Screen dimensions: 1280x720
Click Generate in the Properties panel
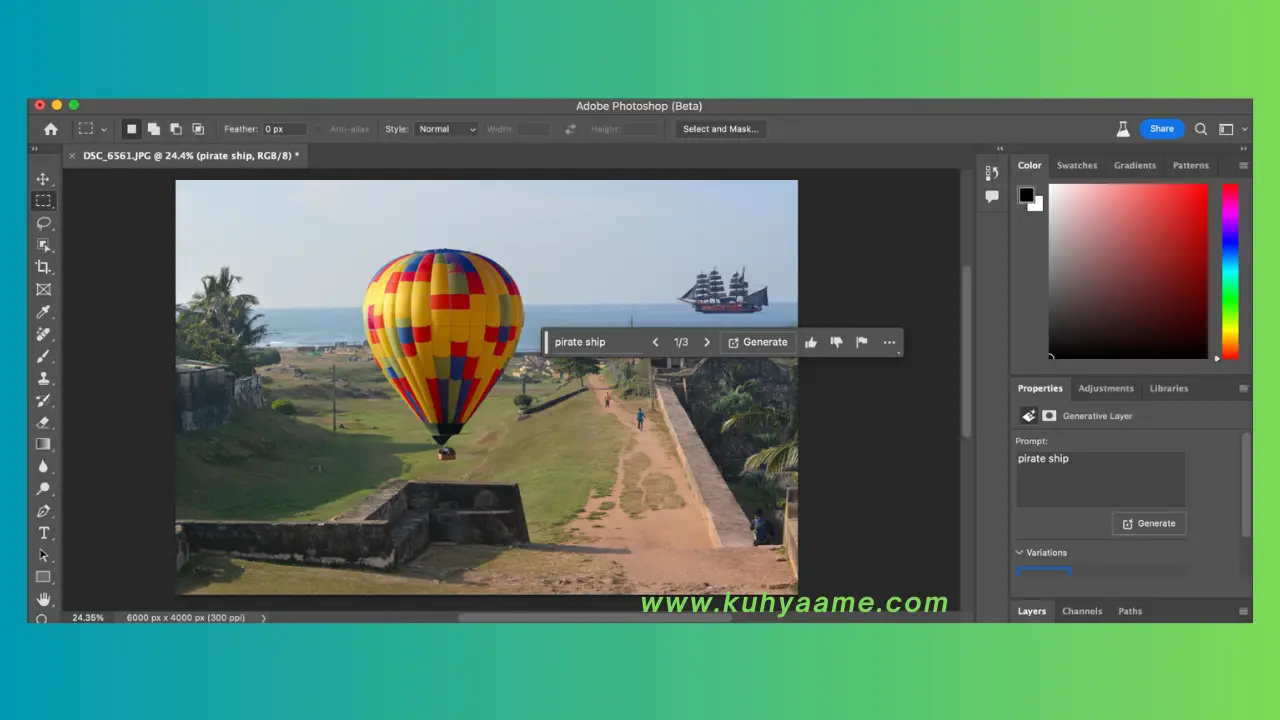pos(1149,523)
